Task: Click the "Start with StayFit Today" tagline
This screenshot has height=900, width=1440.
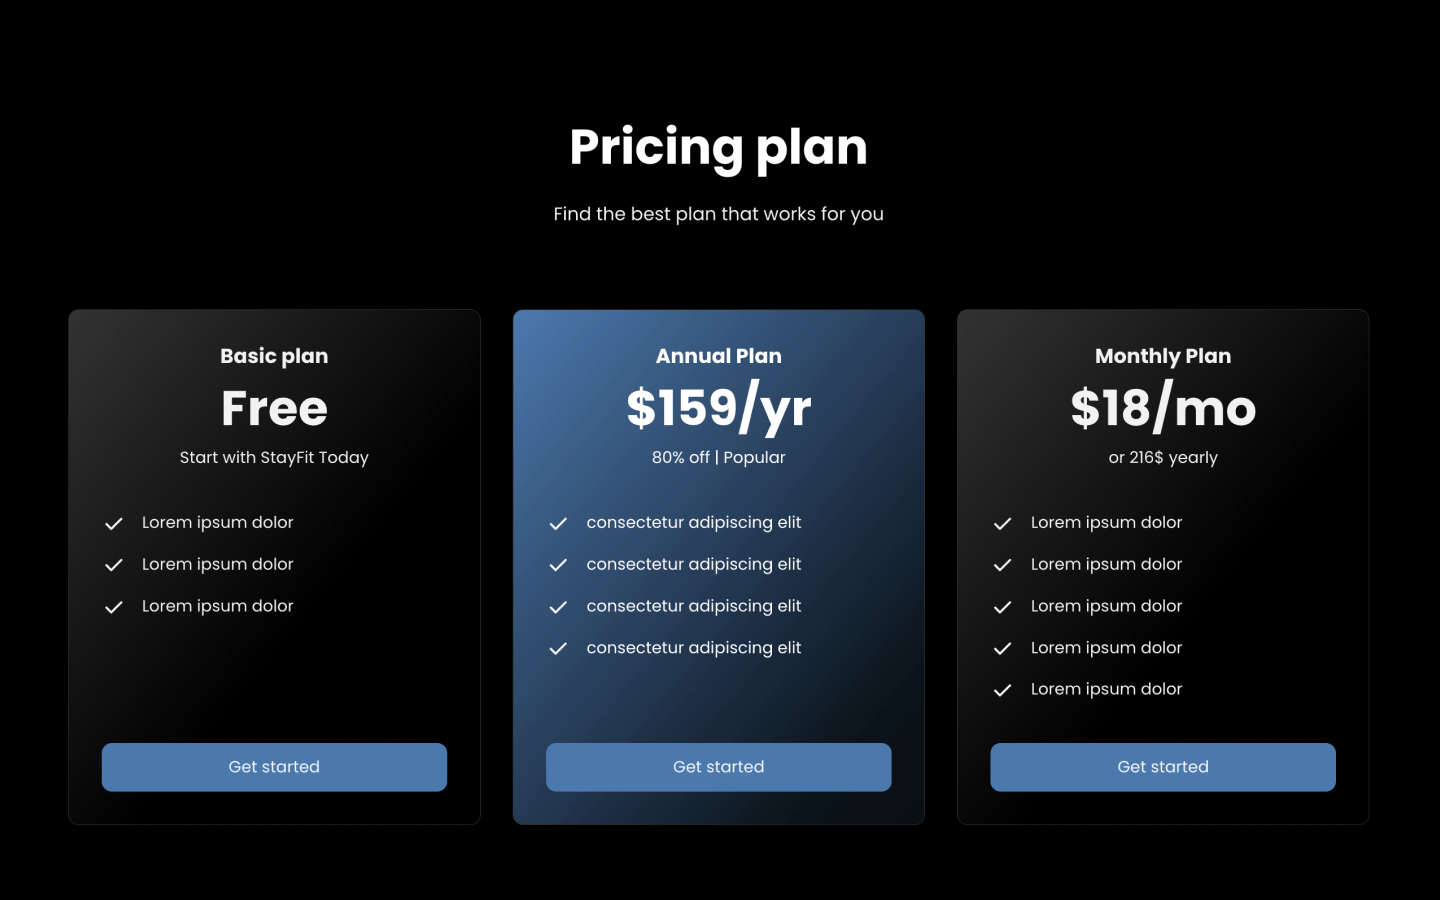Action: (x=274, y=457)
